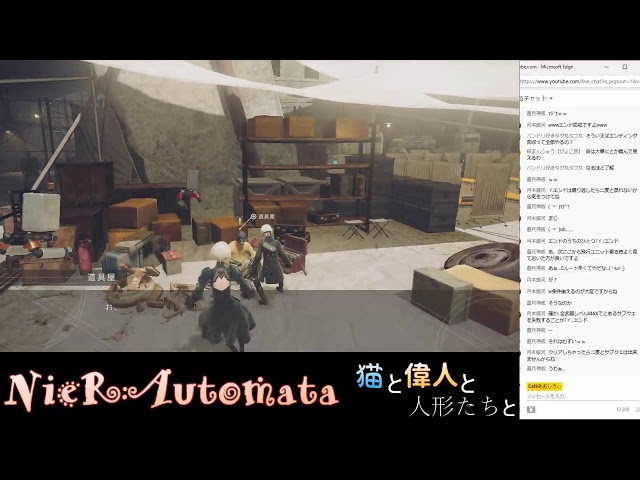The image size is (640, 480).
Task: Click chat message まじ
Action: tap(552, 218)
